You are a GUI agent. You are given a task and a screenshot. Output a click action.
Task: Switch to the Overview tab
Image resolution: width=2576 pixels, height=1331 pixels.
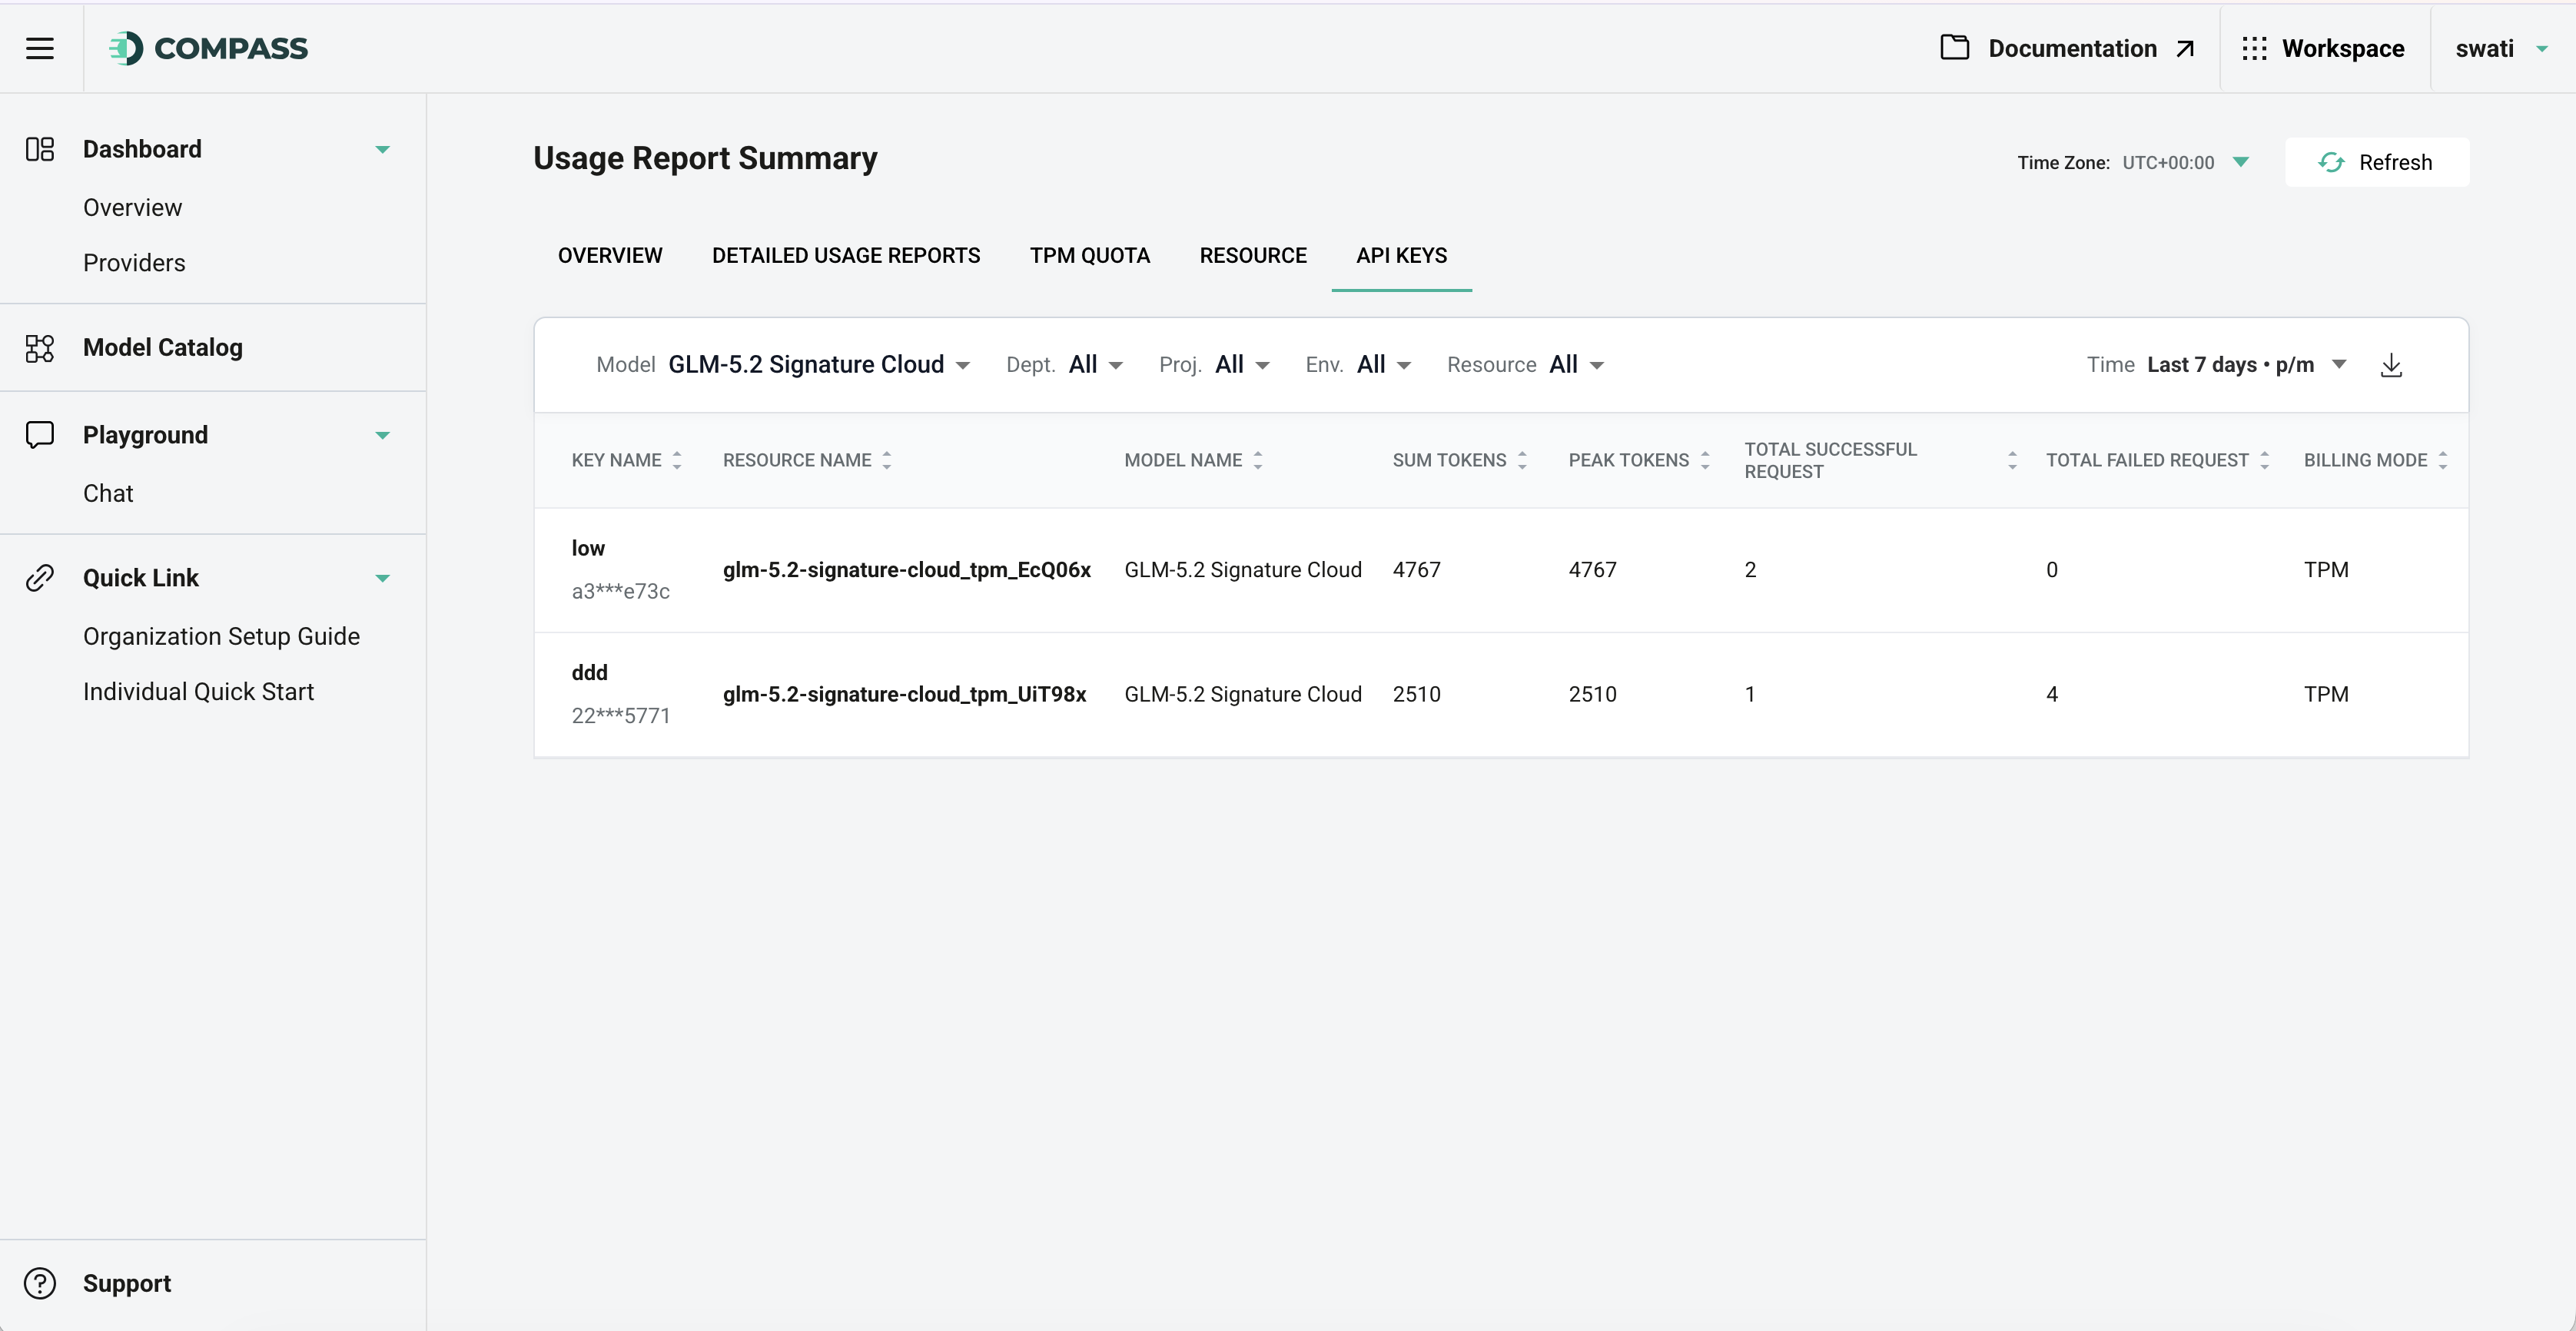tap(610, 255)
